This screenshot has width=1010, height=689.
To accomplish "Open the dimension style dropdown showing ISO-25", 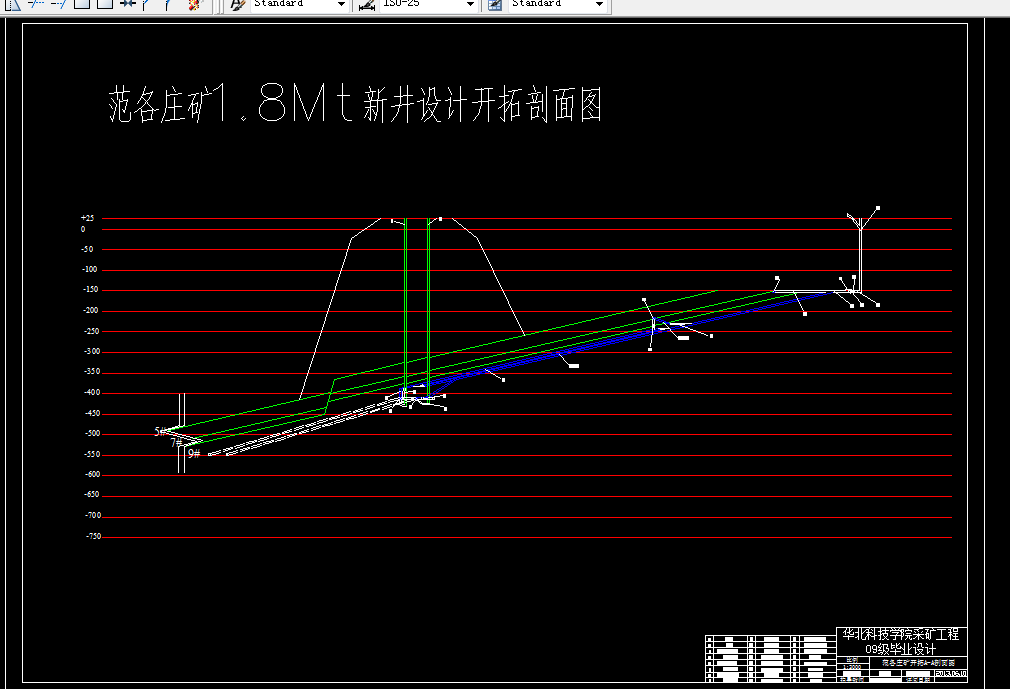I will pyautogui.click(x=428, y=4).
